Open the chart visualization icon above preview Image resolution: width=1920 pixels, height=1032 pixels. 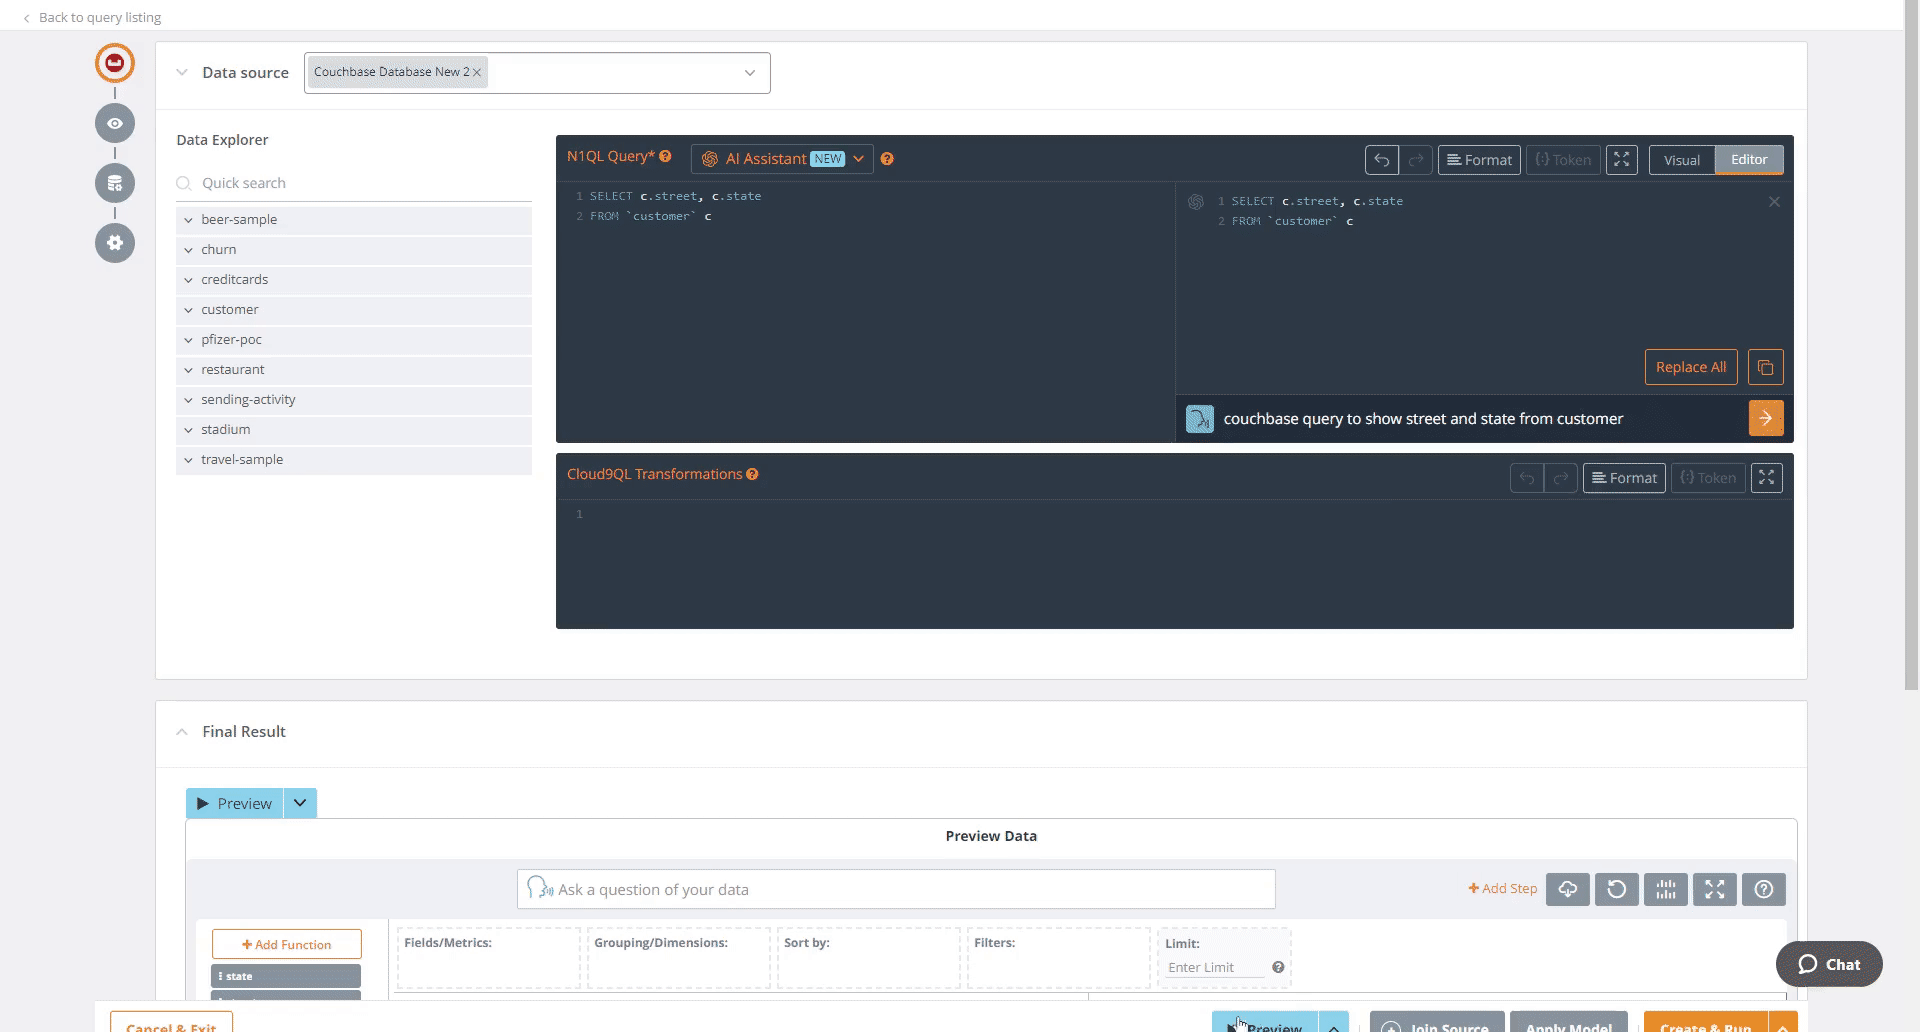click(x=1666, y=889)
